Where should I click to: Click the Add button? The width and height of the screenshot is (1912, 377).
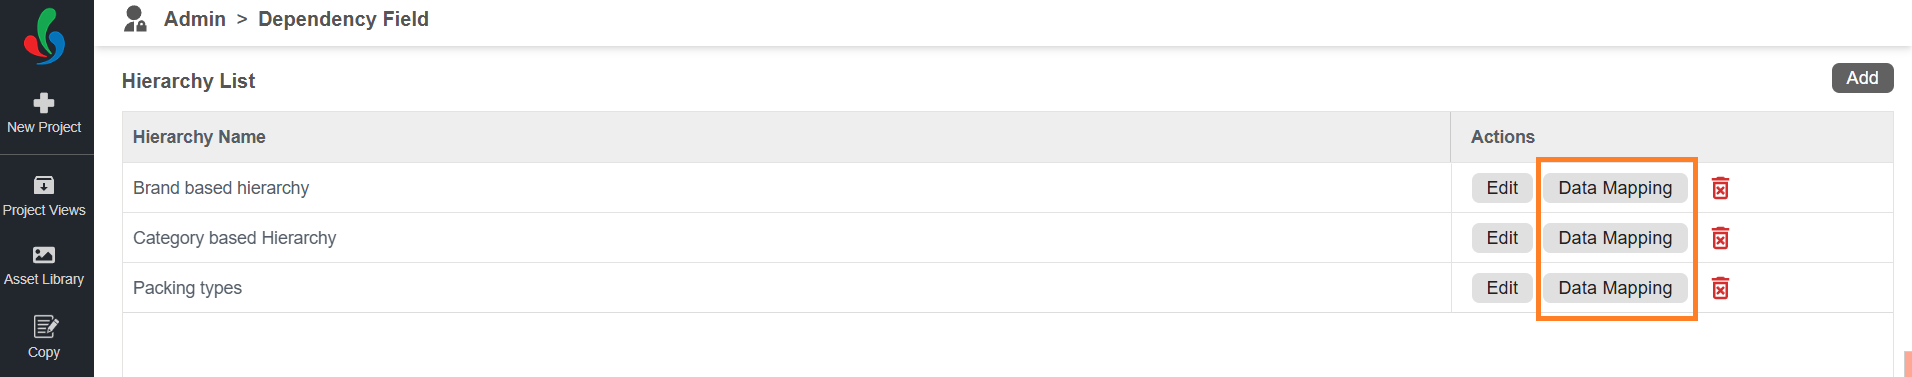coord(1862,78)
